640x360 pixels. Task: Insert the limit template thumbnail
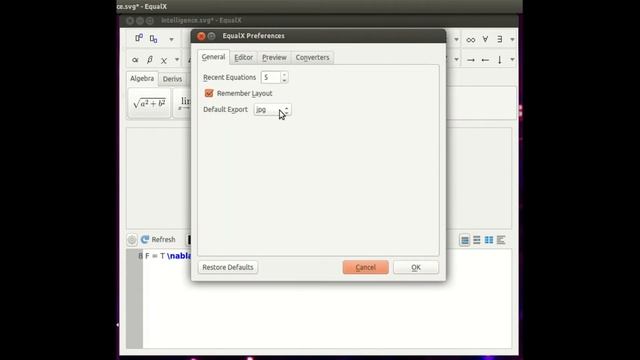(182, 103)
